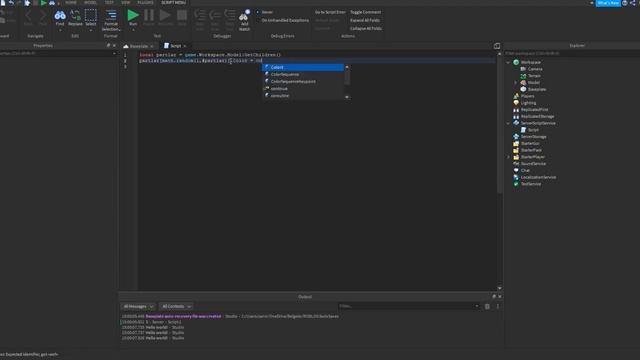Click the Output filter input field

[x=409, y=306]
